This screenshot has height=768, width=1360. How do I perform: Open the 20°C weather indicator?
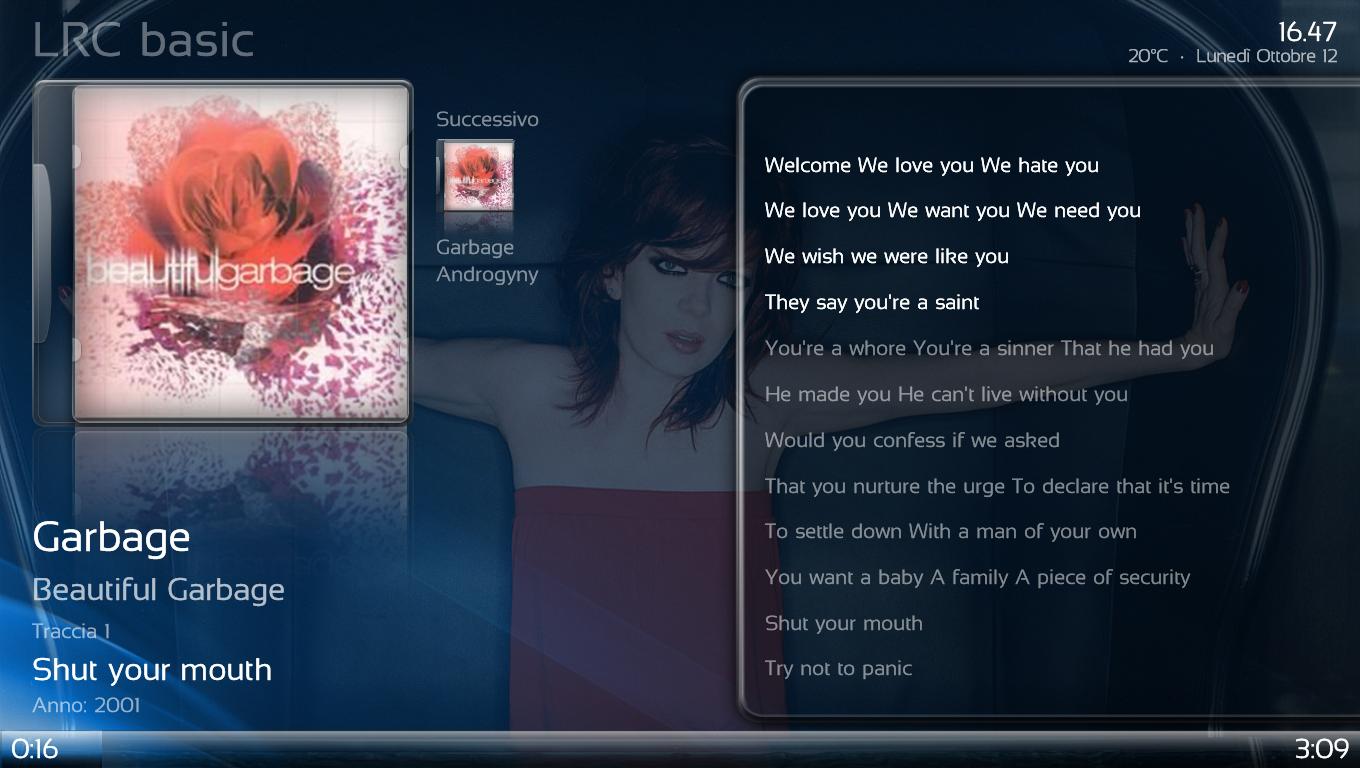click(1147, 57)
